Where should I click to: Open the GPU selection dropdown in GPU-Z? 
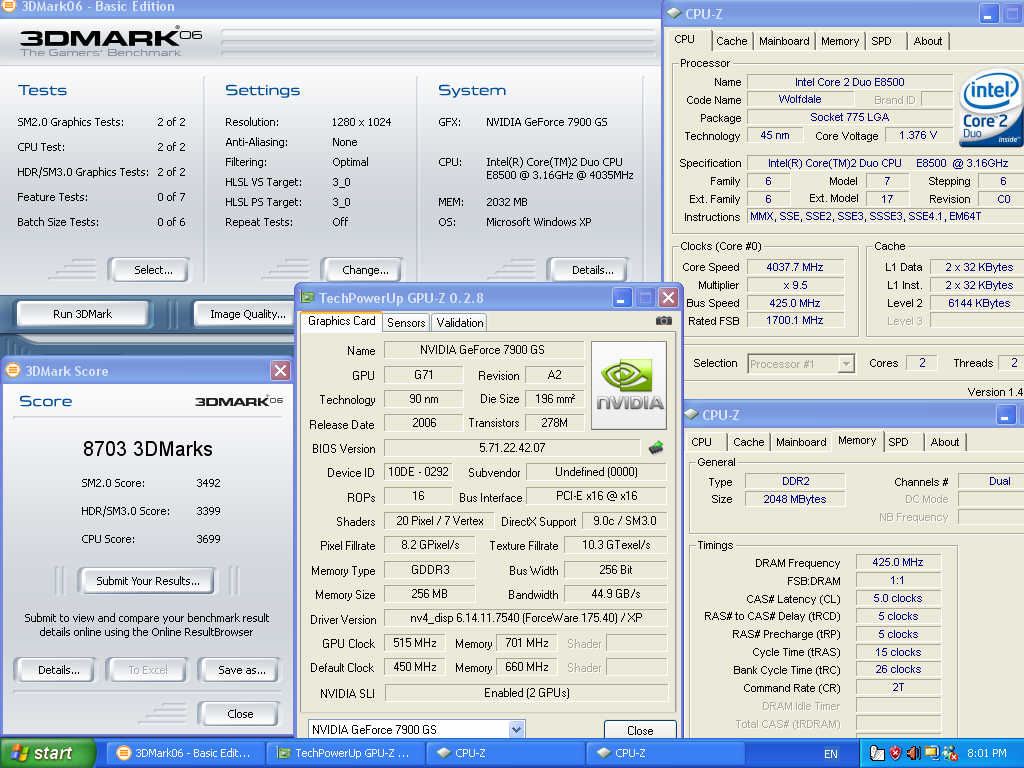pos(516,729)
